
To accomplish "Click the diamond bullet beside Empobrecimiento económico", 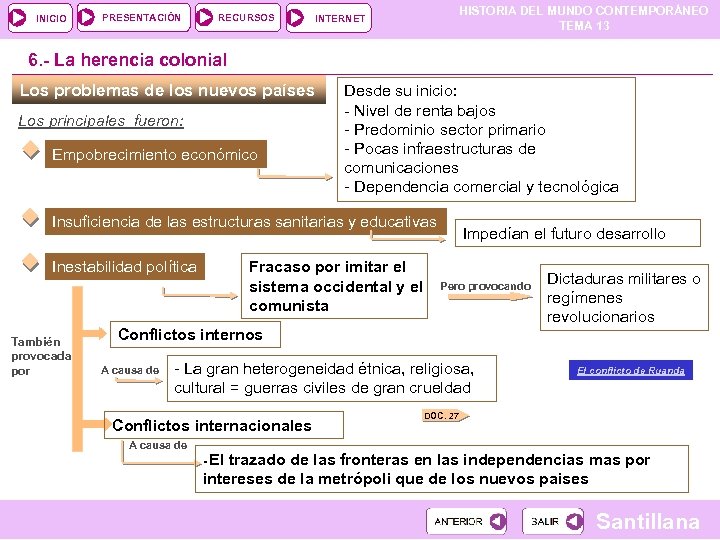I will (31, 150).
